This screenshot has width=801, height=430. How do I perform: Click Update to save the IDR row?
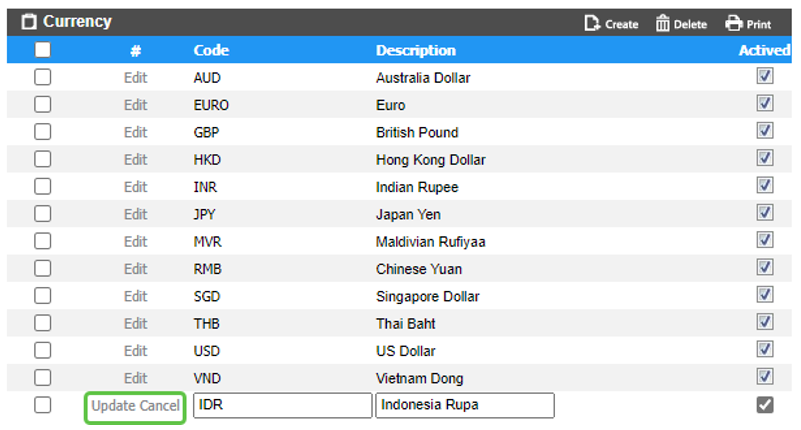tap(113, 405)
